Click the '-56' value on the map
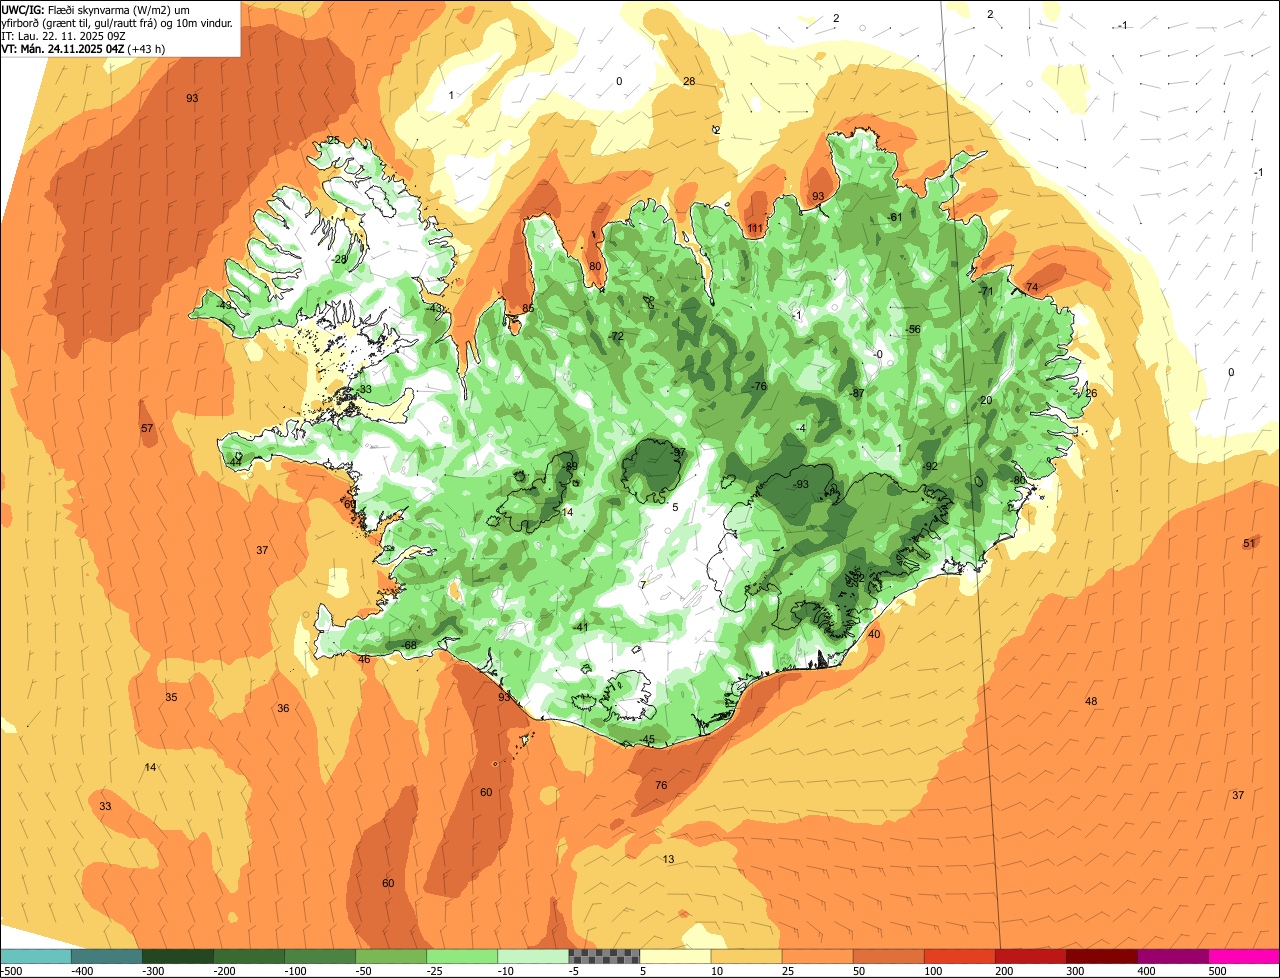This screenshot has height=978, width=1280. click(912, 329)
